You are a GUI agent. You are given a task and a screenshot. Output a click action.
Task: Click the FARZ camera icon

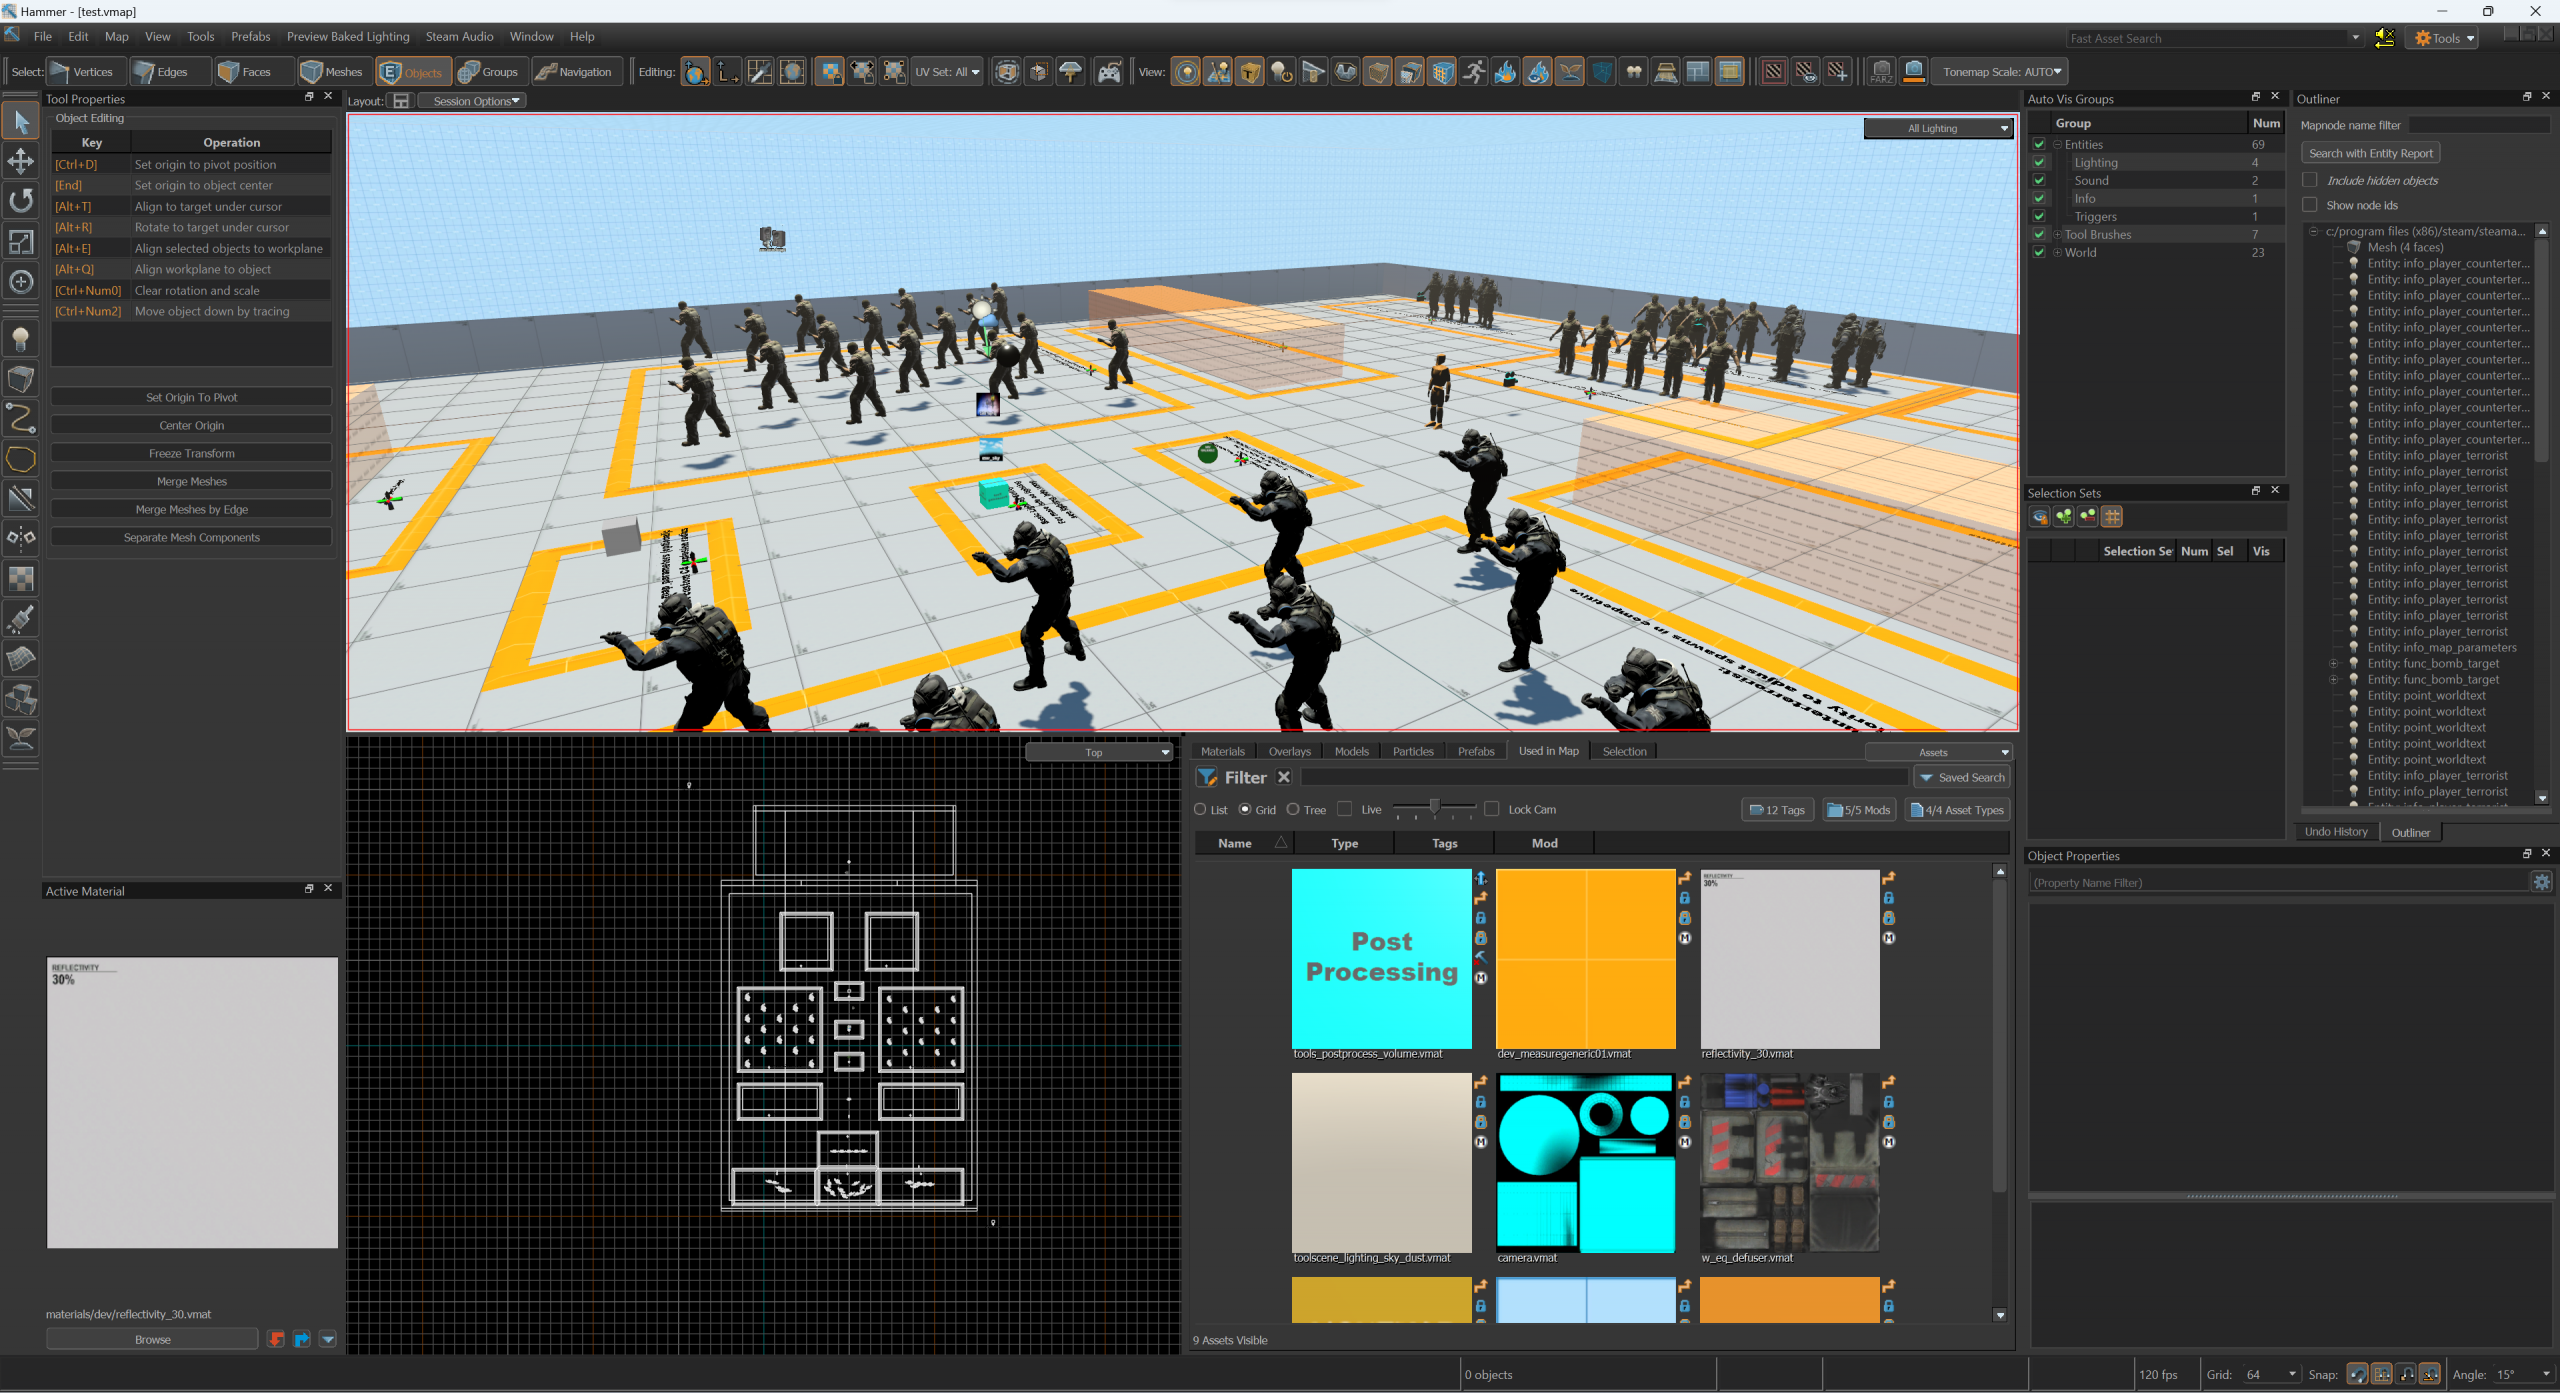click(1881, 72)
